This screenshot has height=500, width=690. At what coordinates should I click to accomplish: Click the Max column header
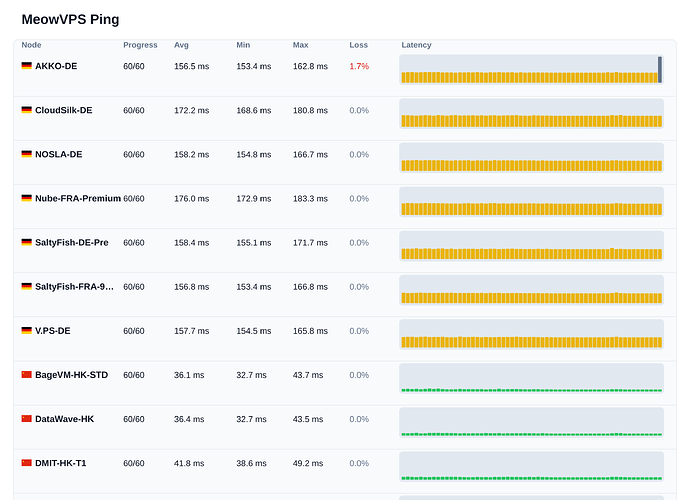tap(301, 45)
